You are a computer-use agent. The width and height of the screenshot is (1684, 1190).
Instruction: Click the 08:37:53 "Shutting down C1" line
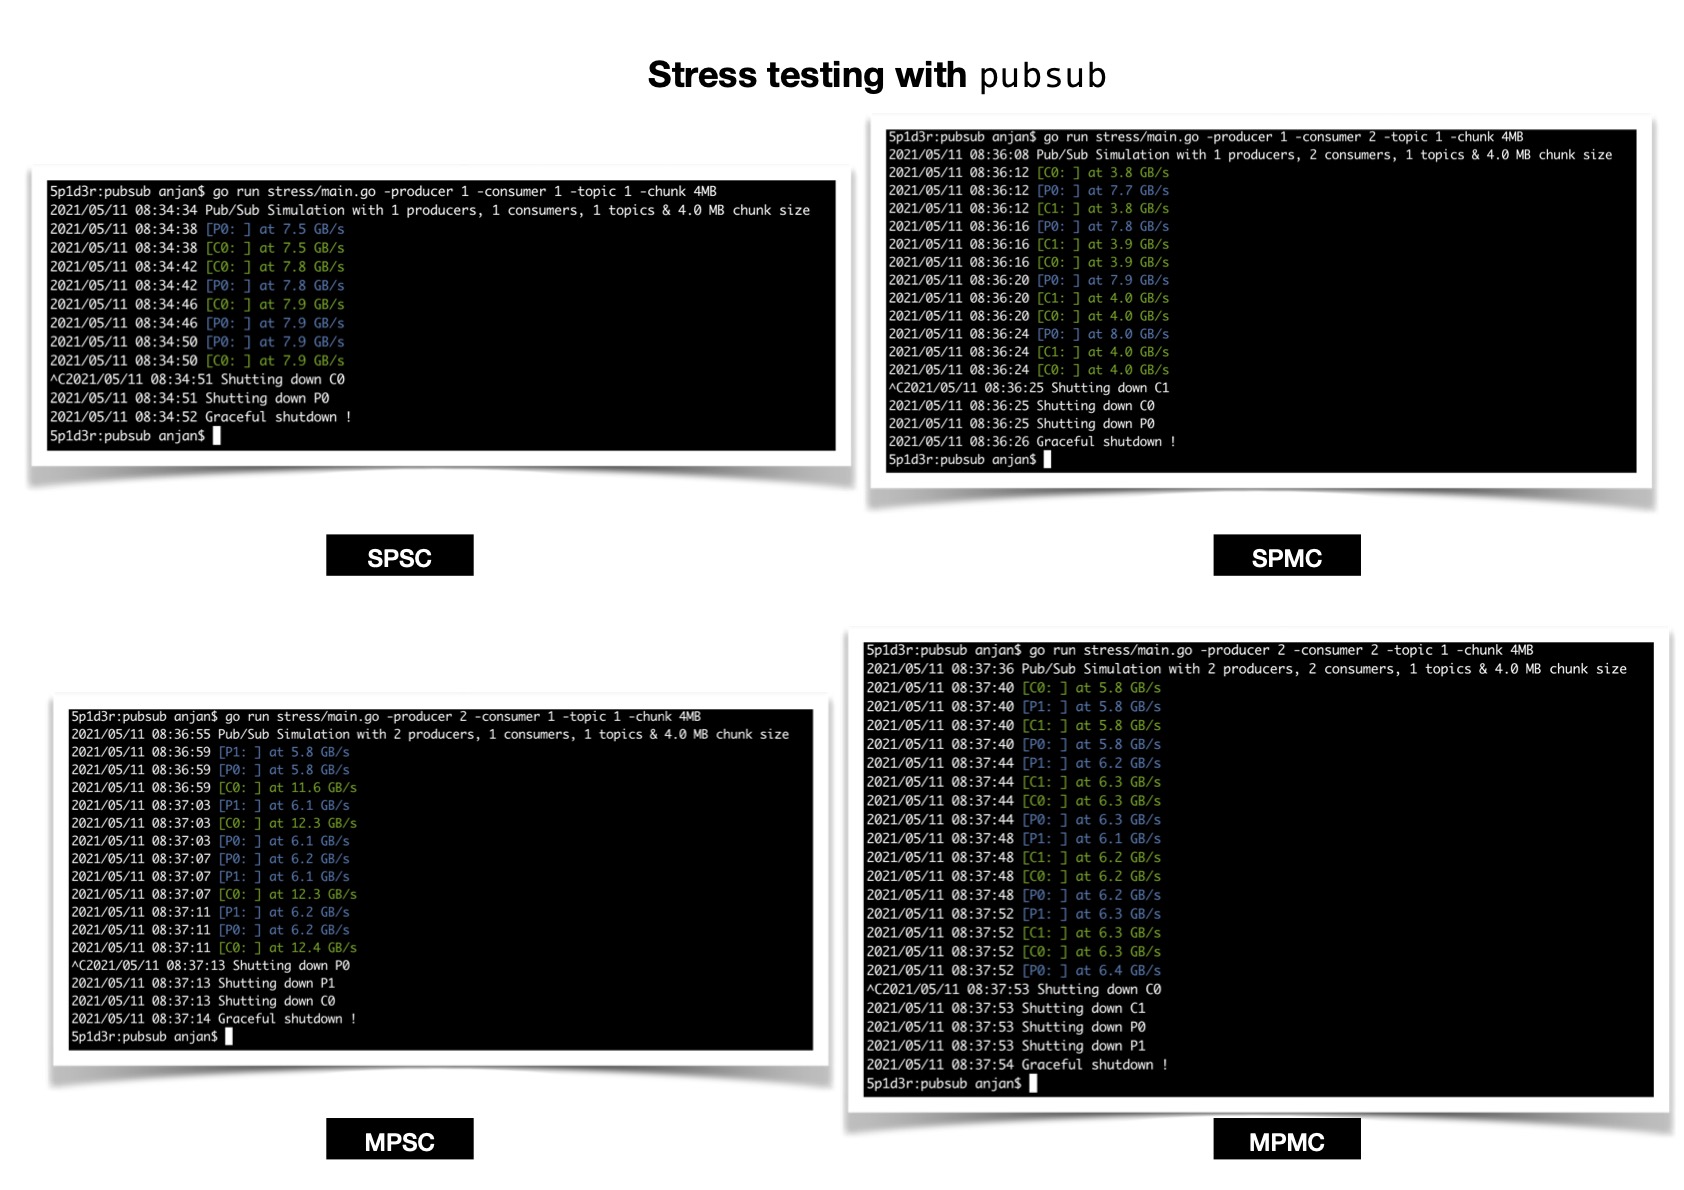pos(1006,1008)
